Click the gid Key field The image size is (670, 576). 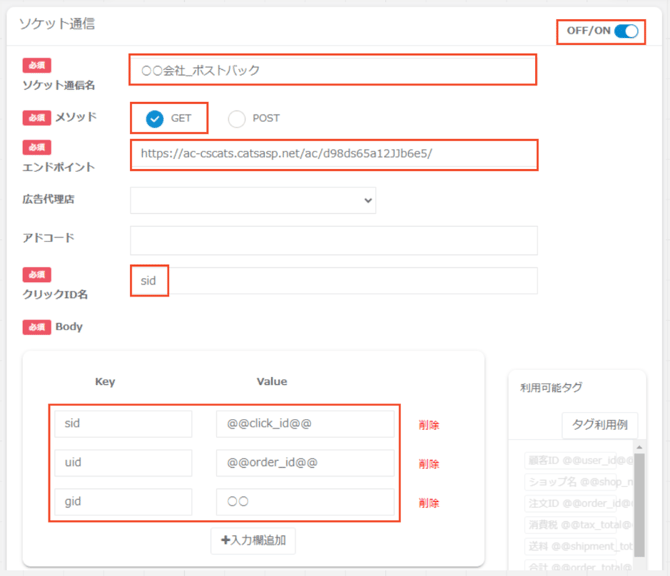coord(123,502)
